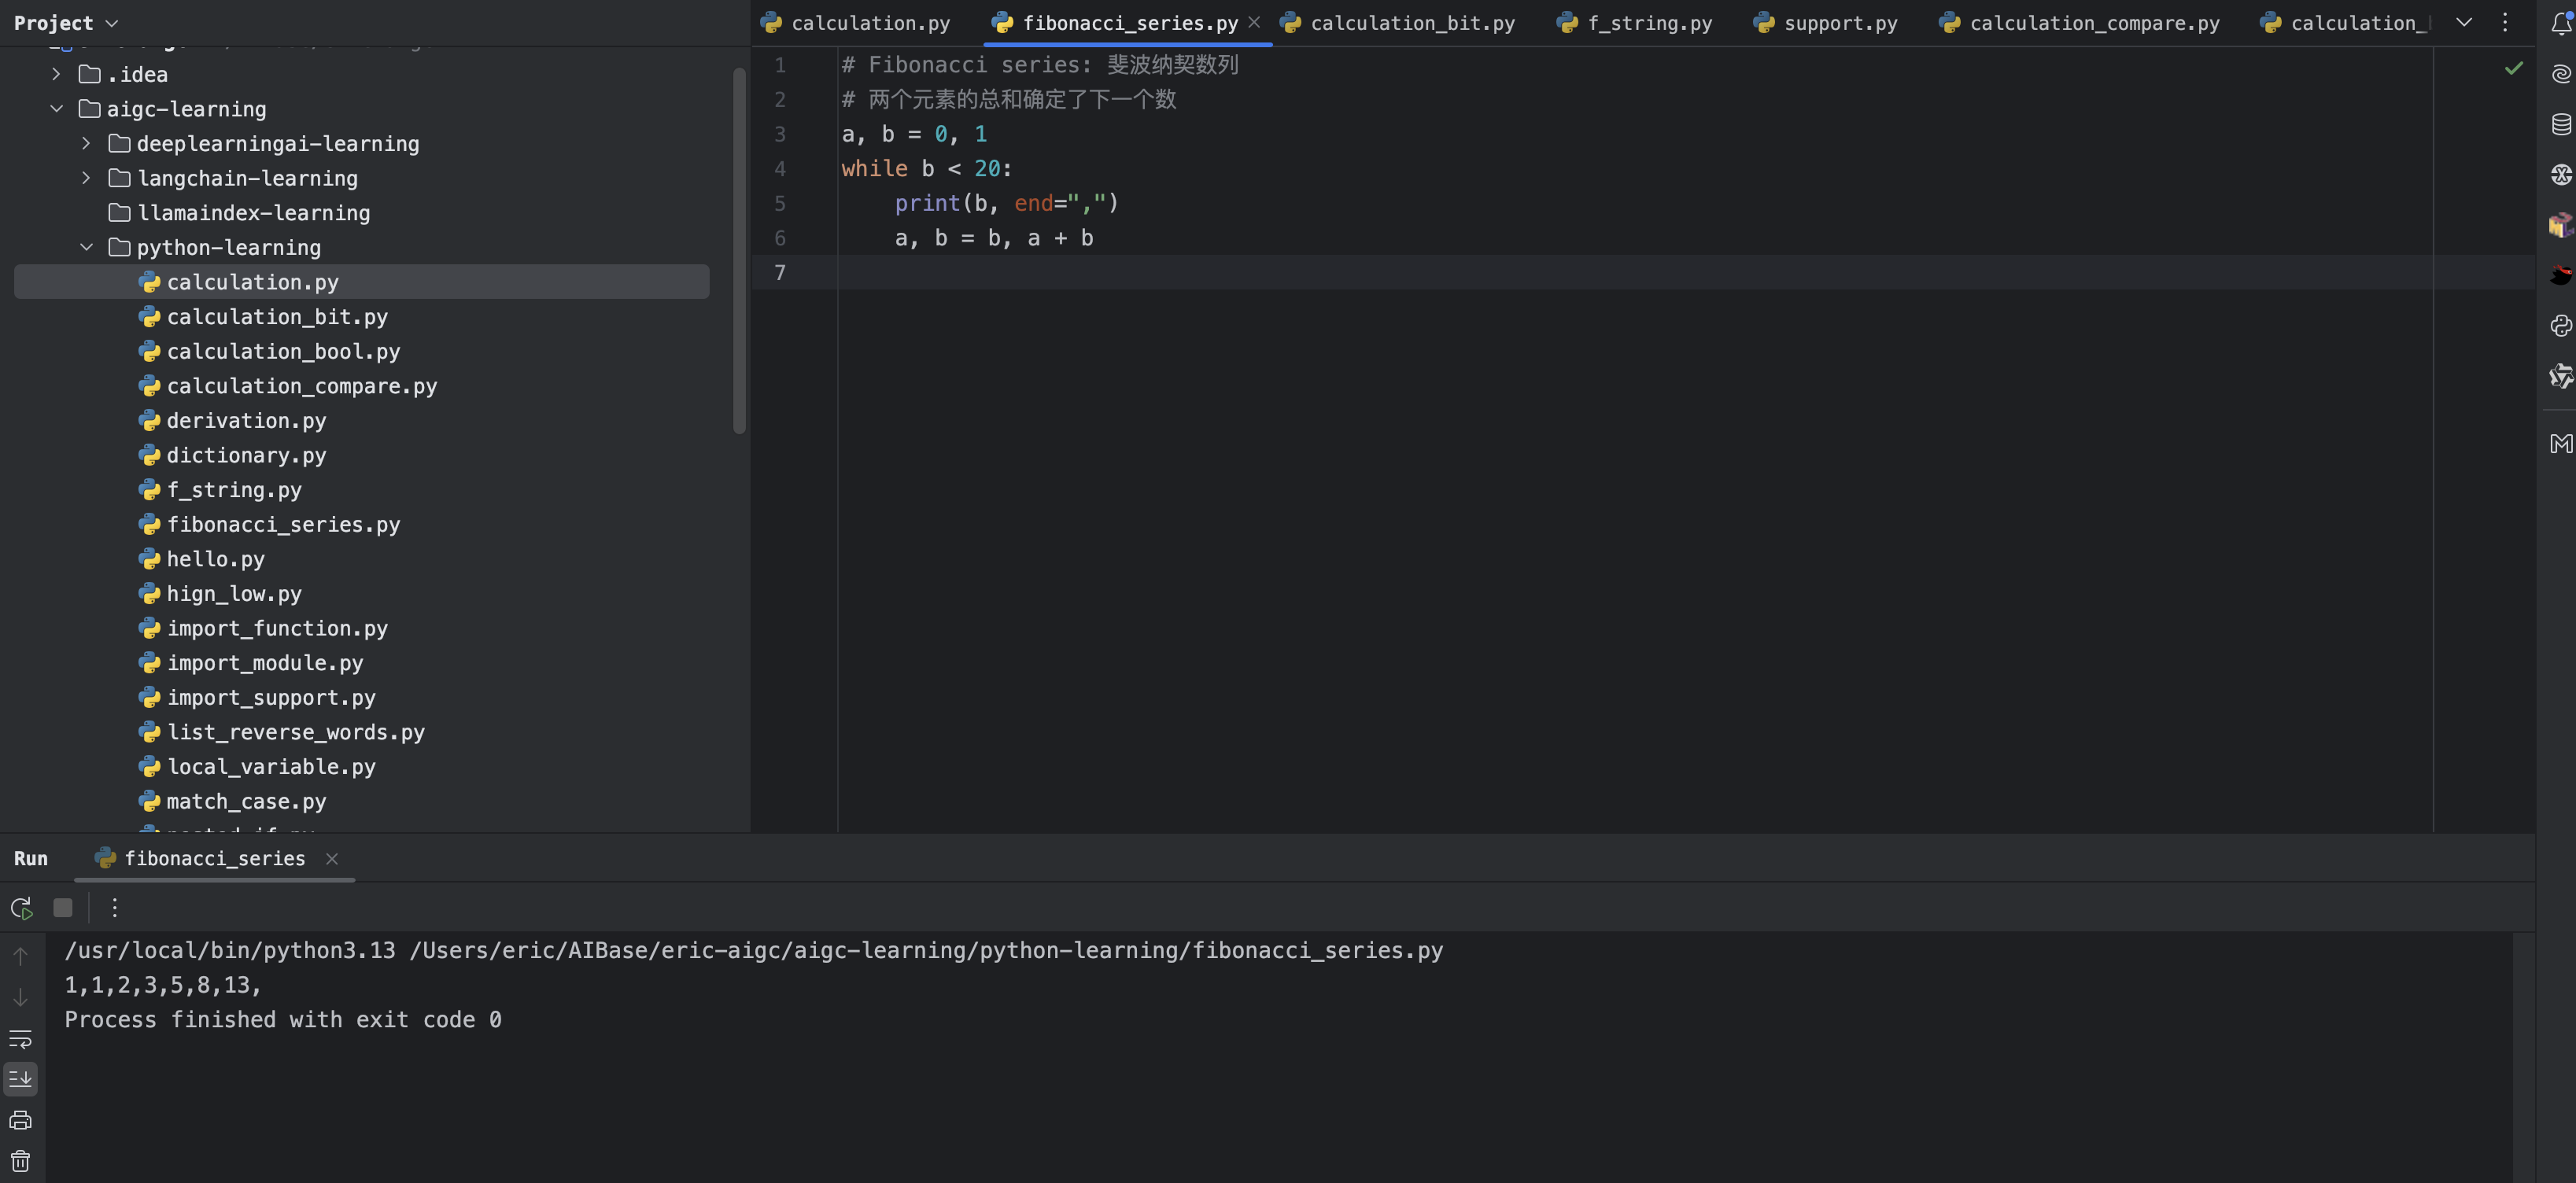
Task: Switch to calculation.py editor tab
Action: [856, 22]
